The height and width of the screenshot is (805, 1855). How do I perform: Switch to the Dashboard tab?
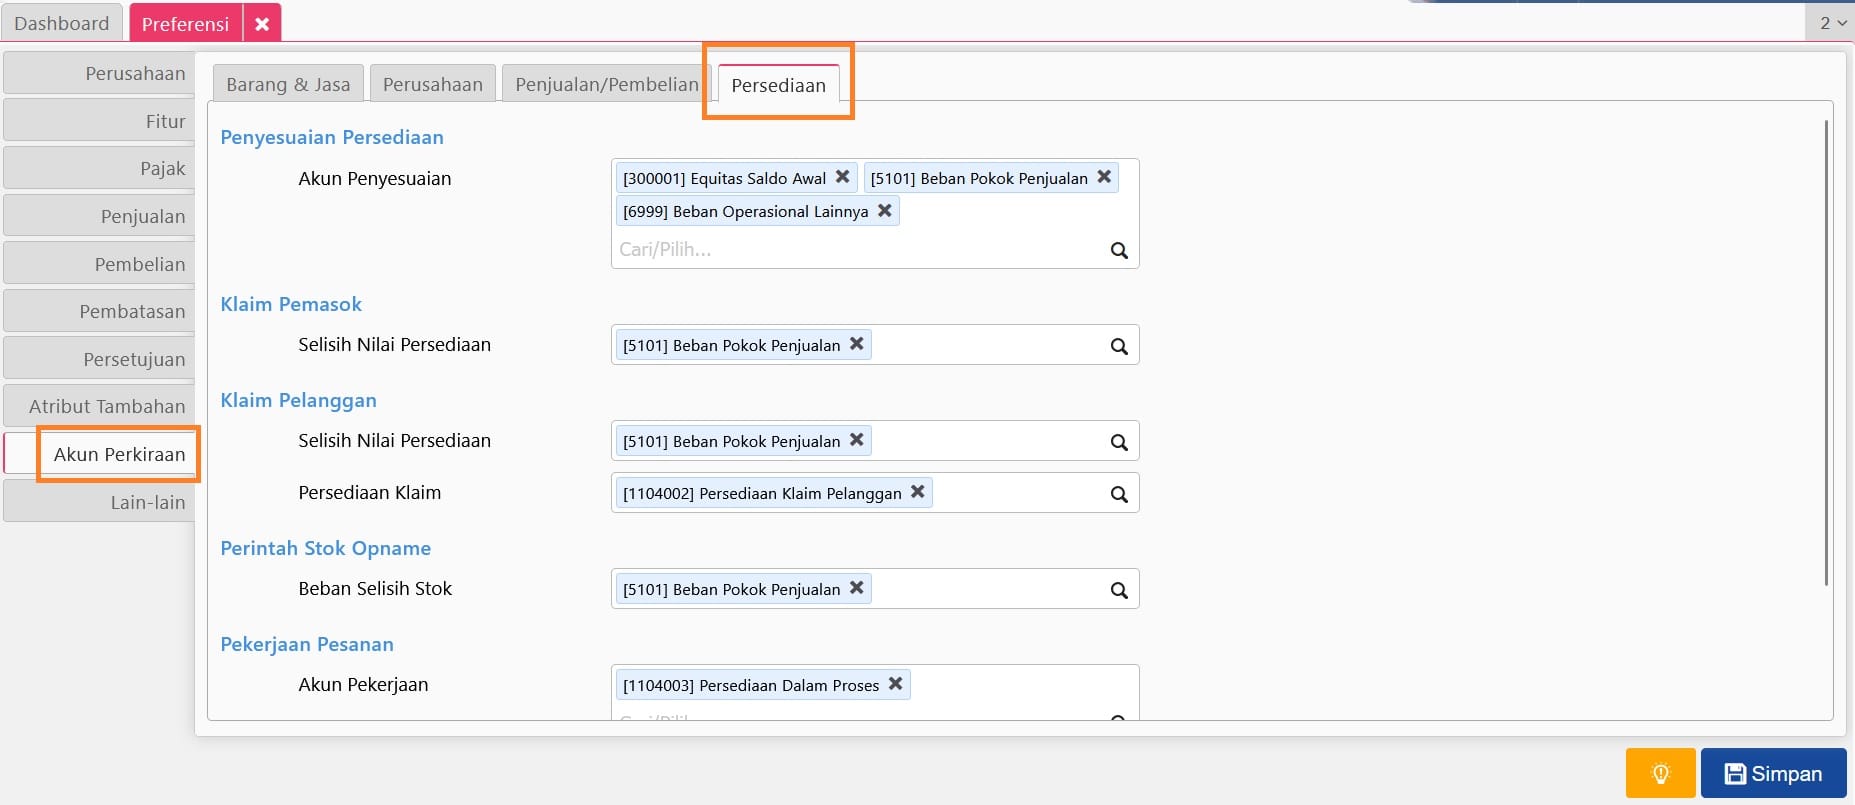click(x=62, y=23)
